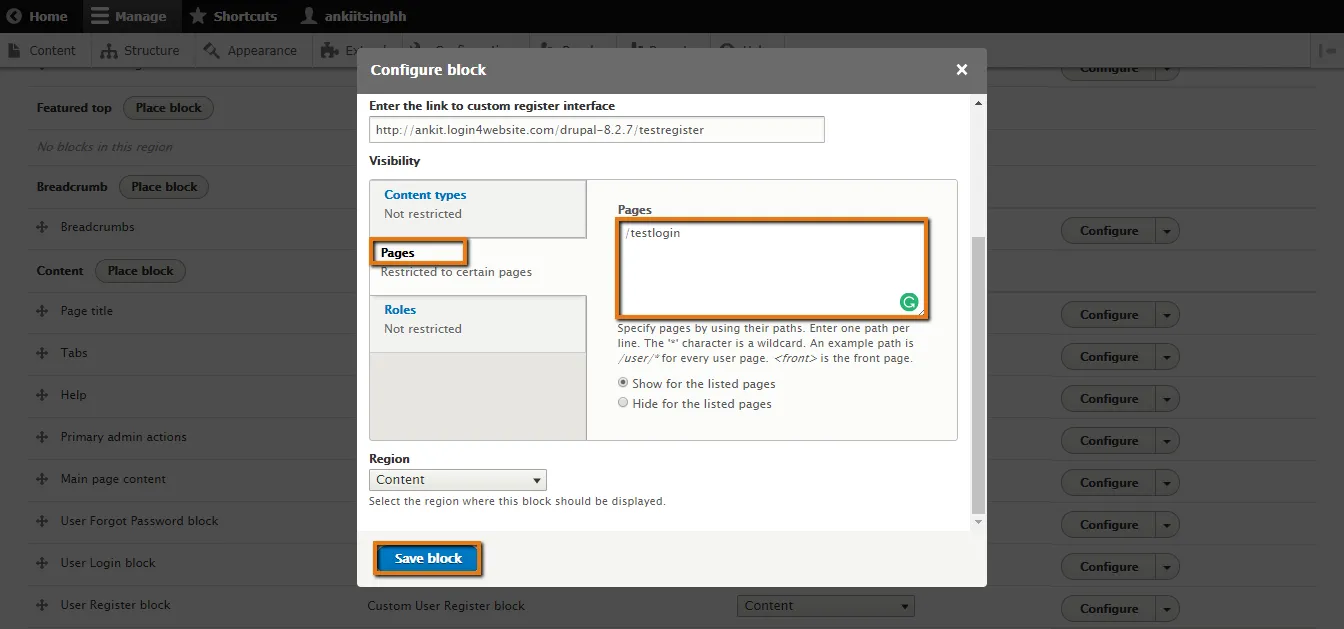This screenshot has height=629, width=1344.
Task: Open the Manage toolbar menu
Action: click(128, 16)
